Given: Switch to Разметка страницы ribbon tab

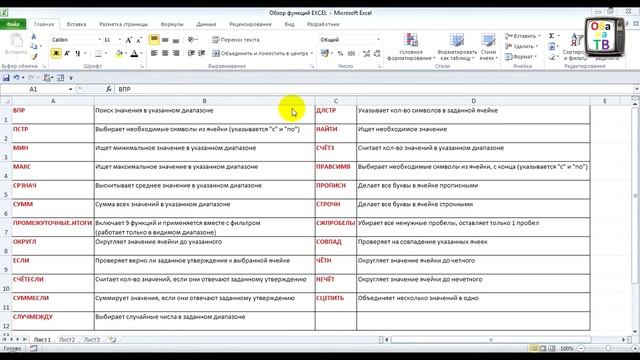Looking at the screenshot, I should 124,24.
